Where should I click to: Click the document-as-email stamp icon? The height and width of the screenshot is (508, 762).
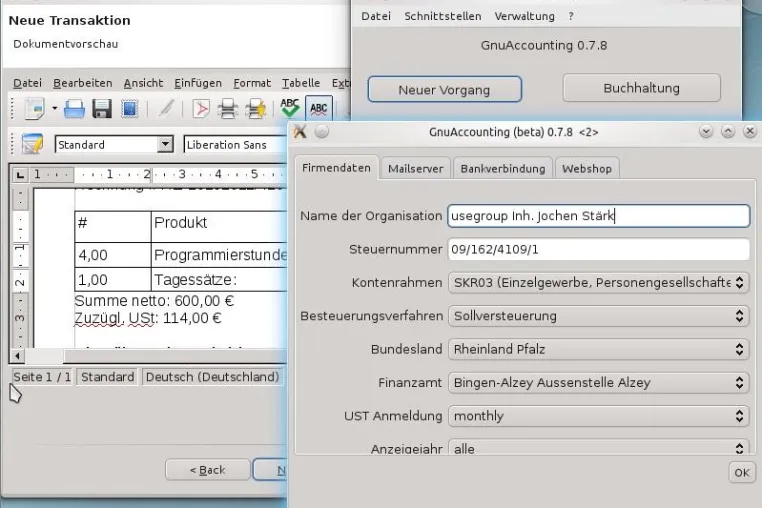(130, 109)
